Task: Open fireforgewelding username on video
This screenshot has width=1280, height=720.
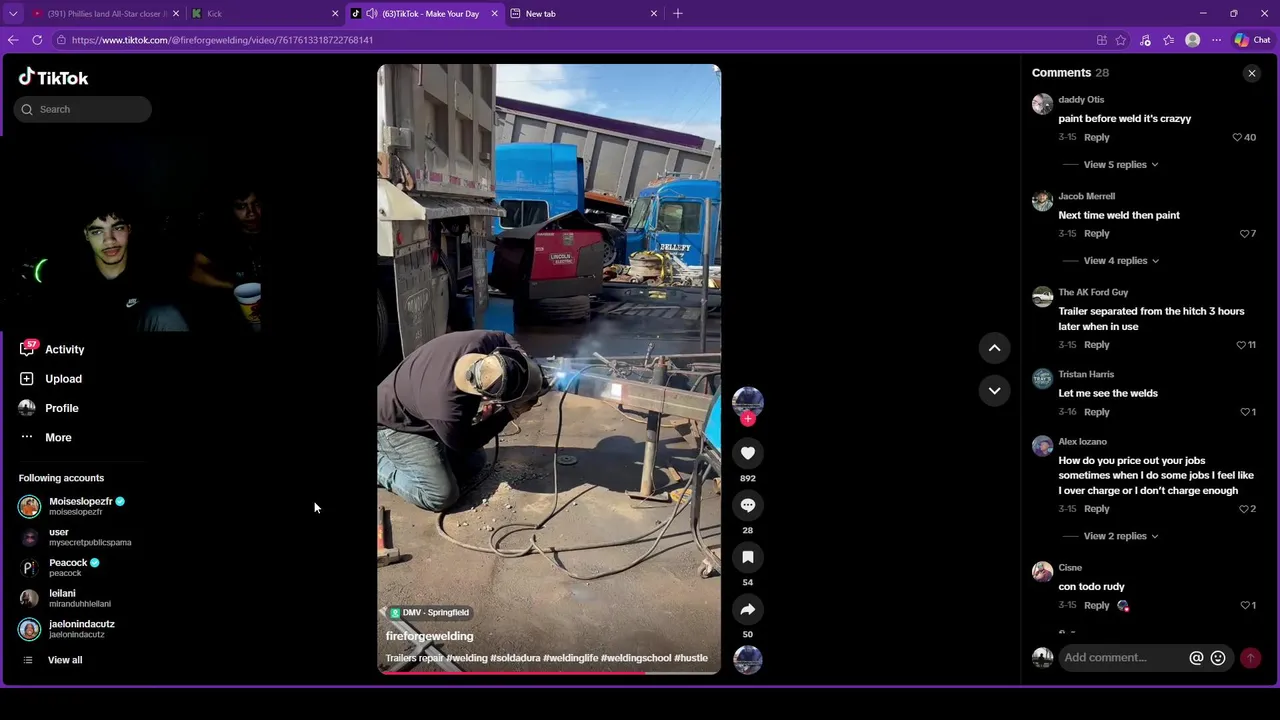Action: click(430, 636)
